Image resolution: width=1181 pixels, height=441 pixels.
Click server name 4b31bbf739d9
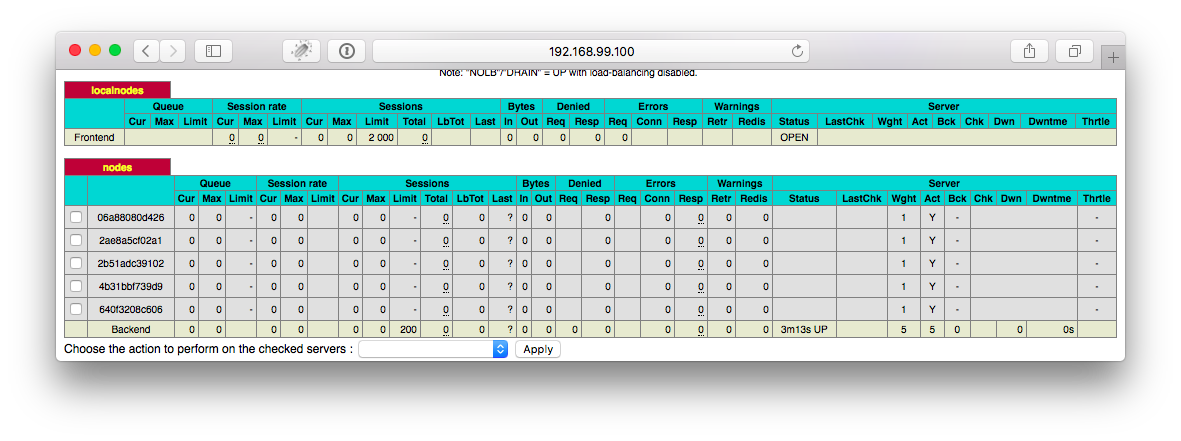pyautogui.click(x=131, y=286)
